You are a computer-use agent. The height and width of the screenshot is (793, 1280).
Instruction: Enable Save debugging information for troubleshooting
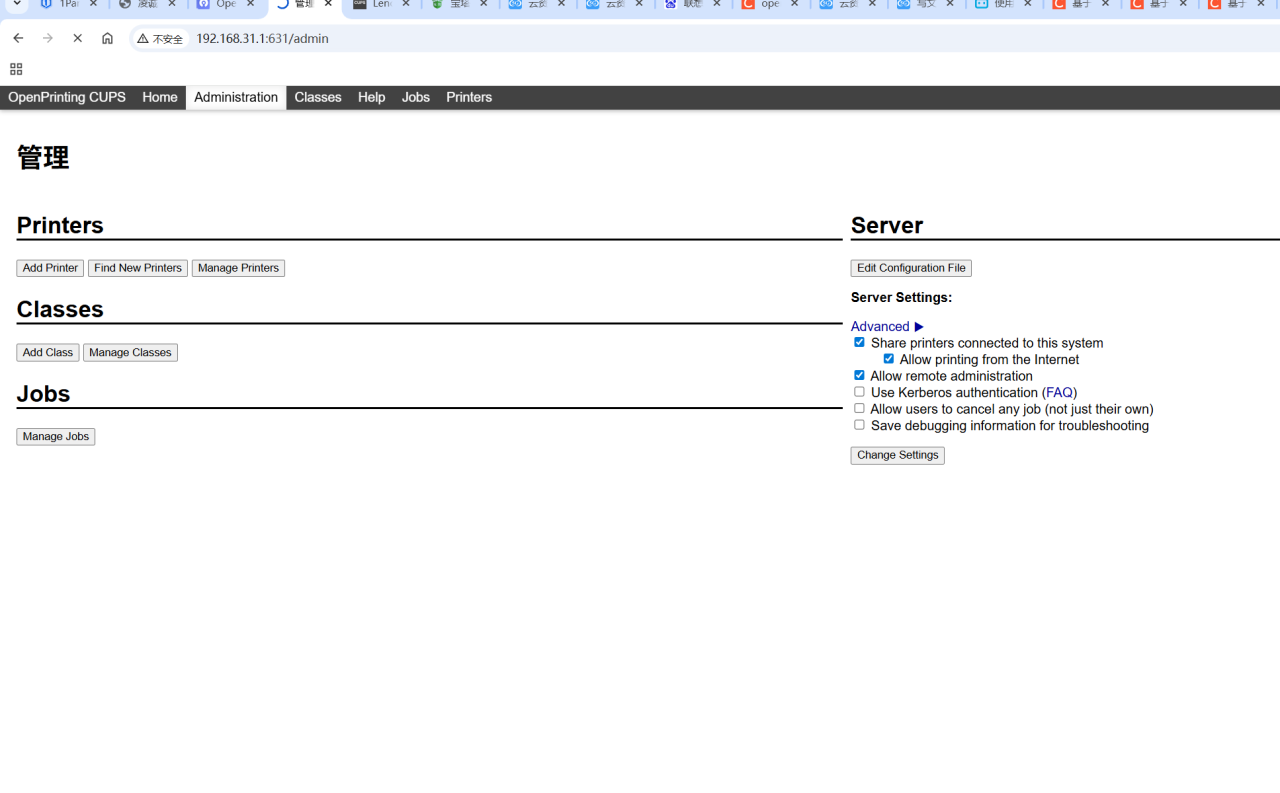coord(859,425)
